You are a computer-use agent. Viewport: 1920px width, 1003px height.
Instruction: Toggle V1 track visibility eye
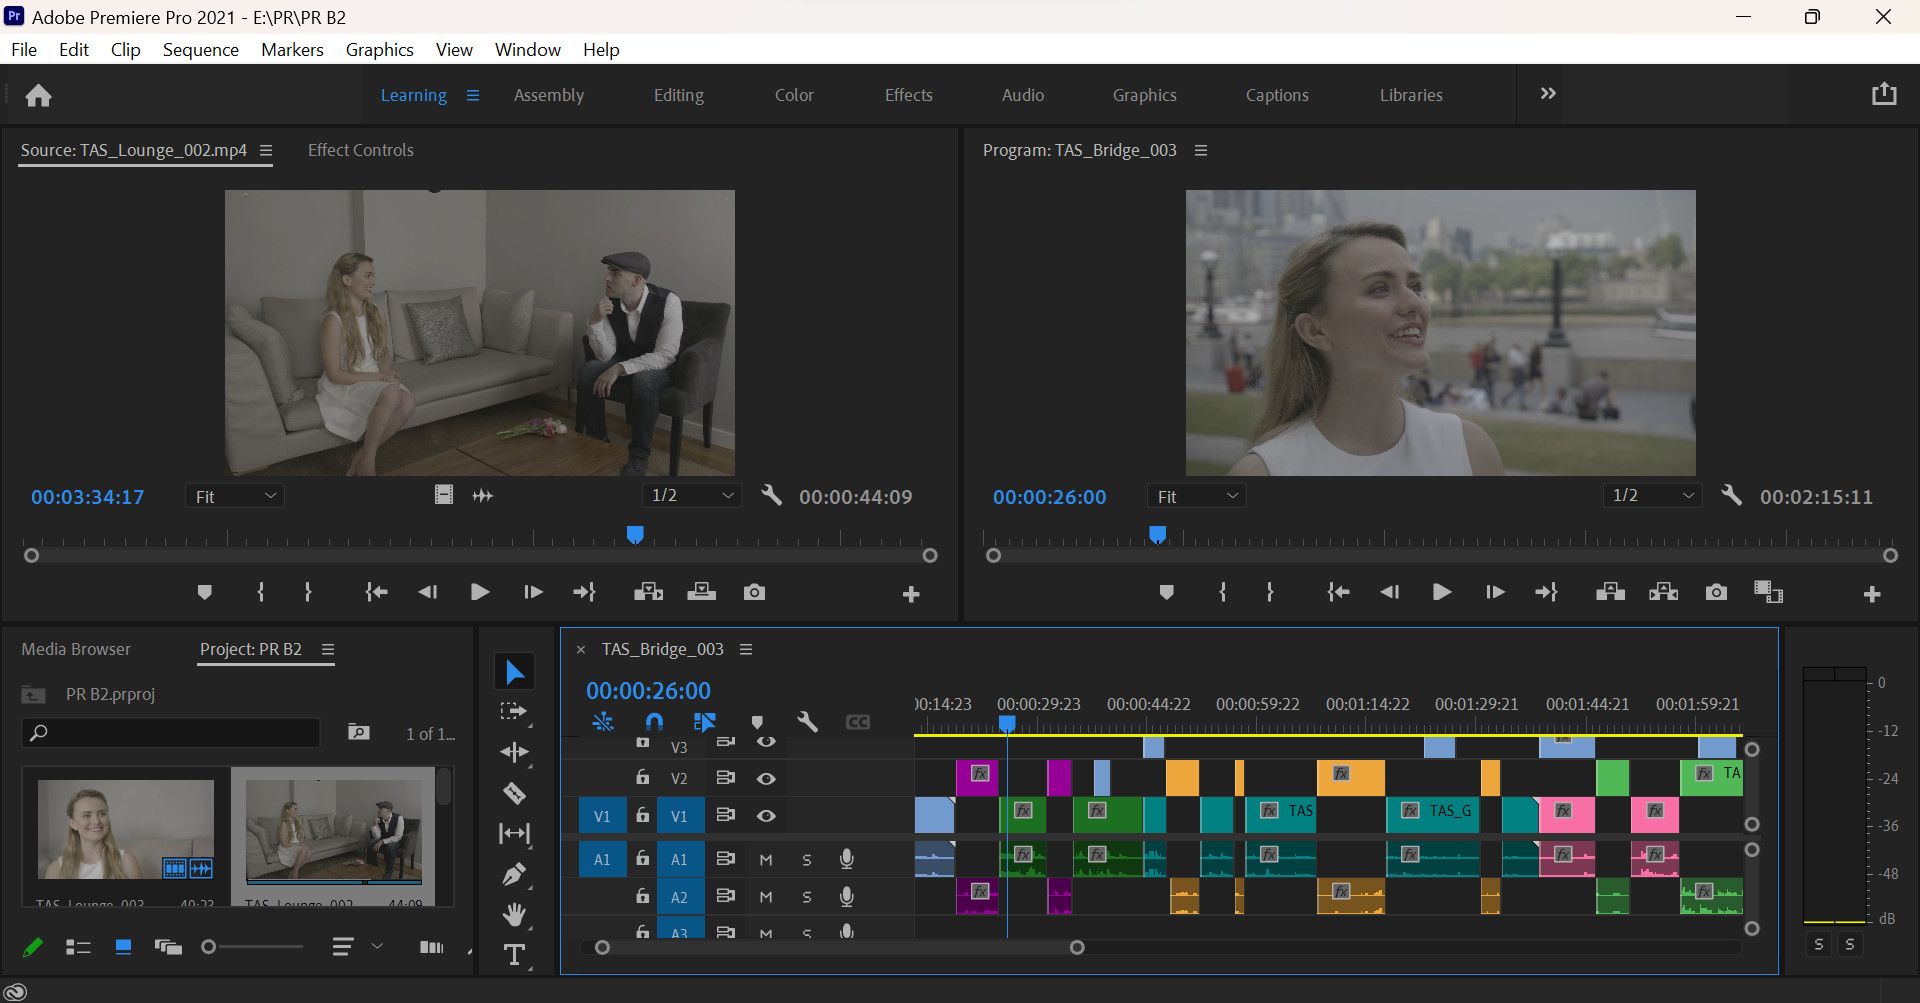[x=766, y=816]
